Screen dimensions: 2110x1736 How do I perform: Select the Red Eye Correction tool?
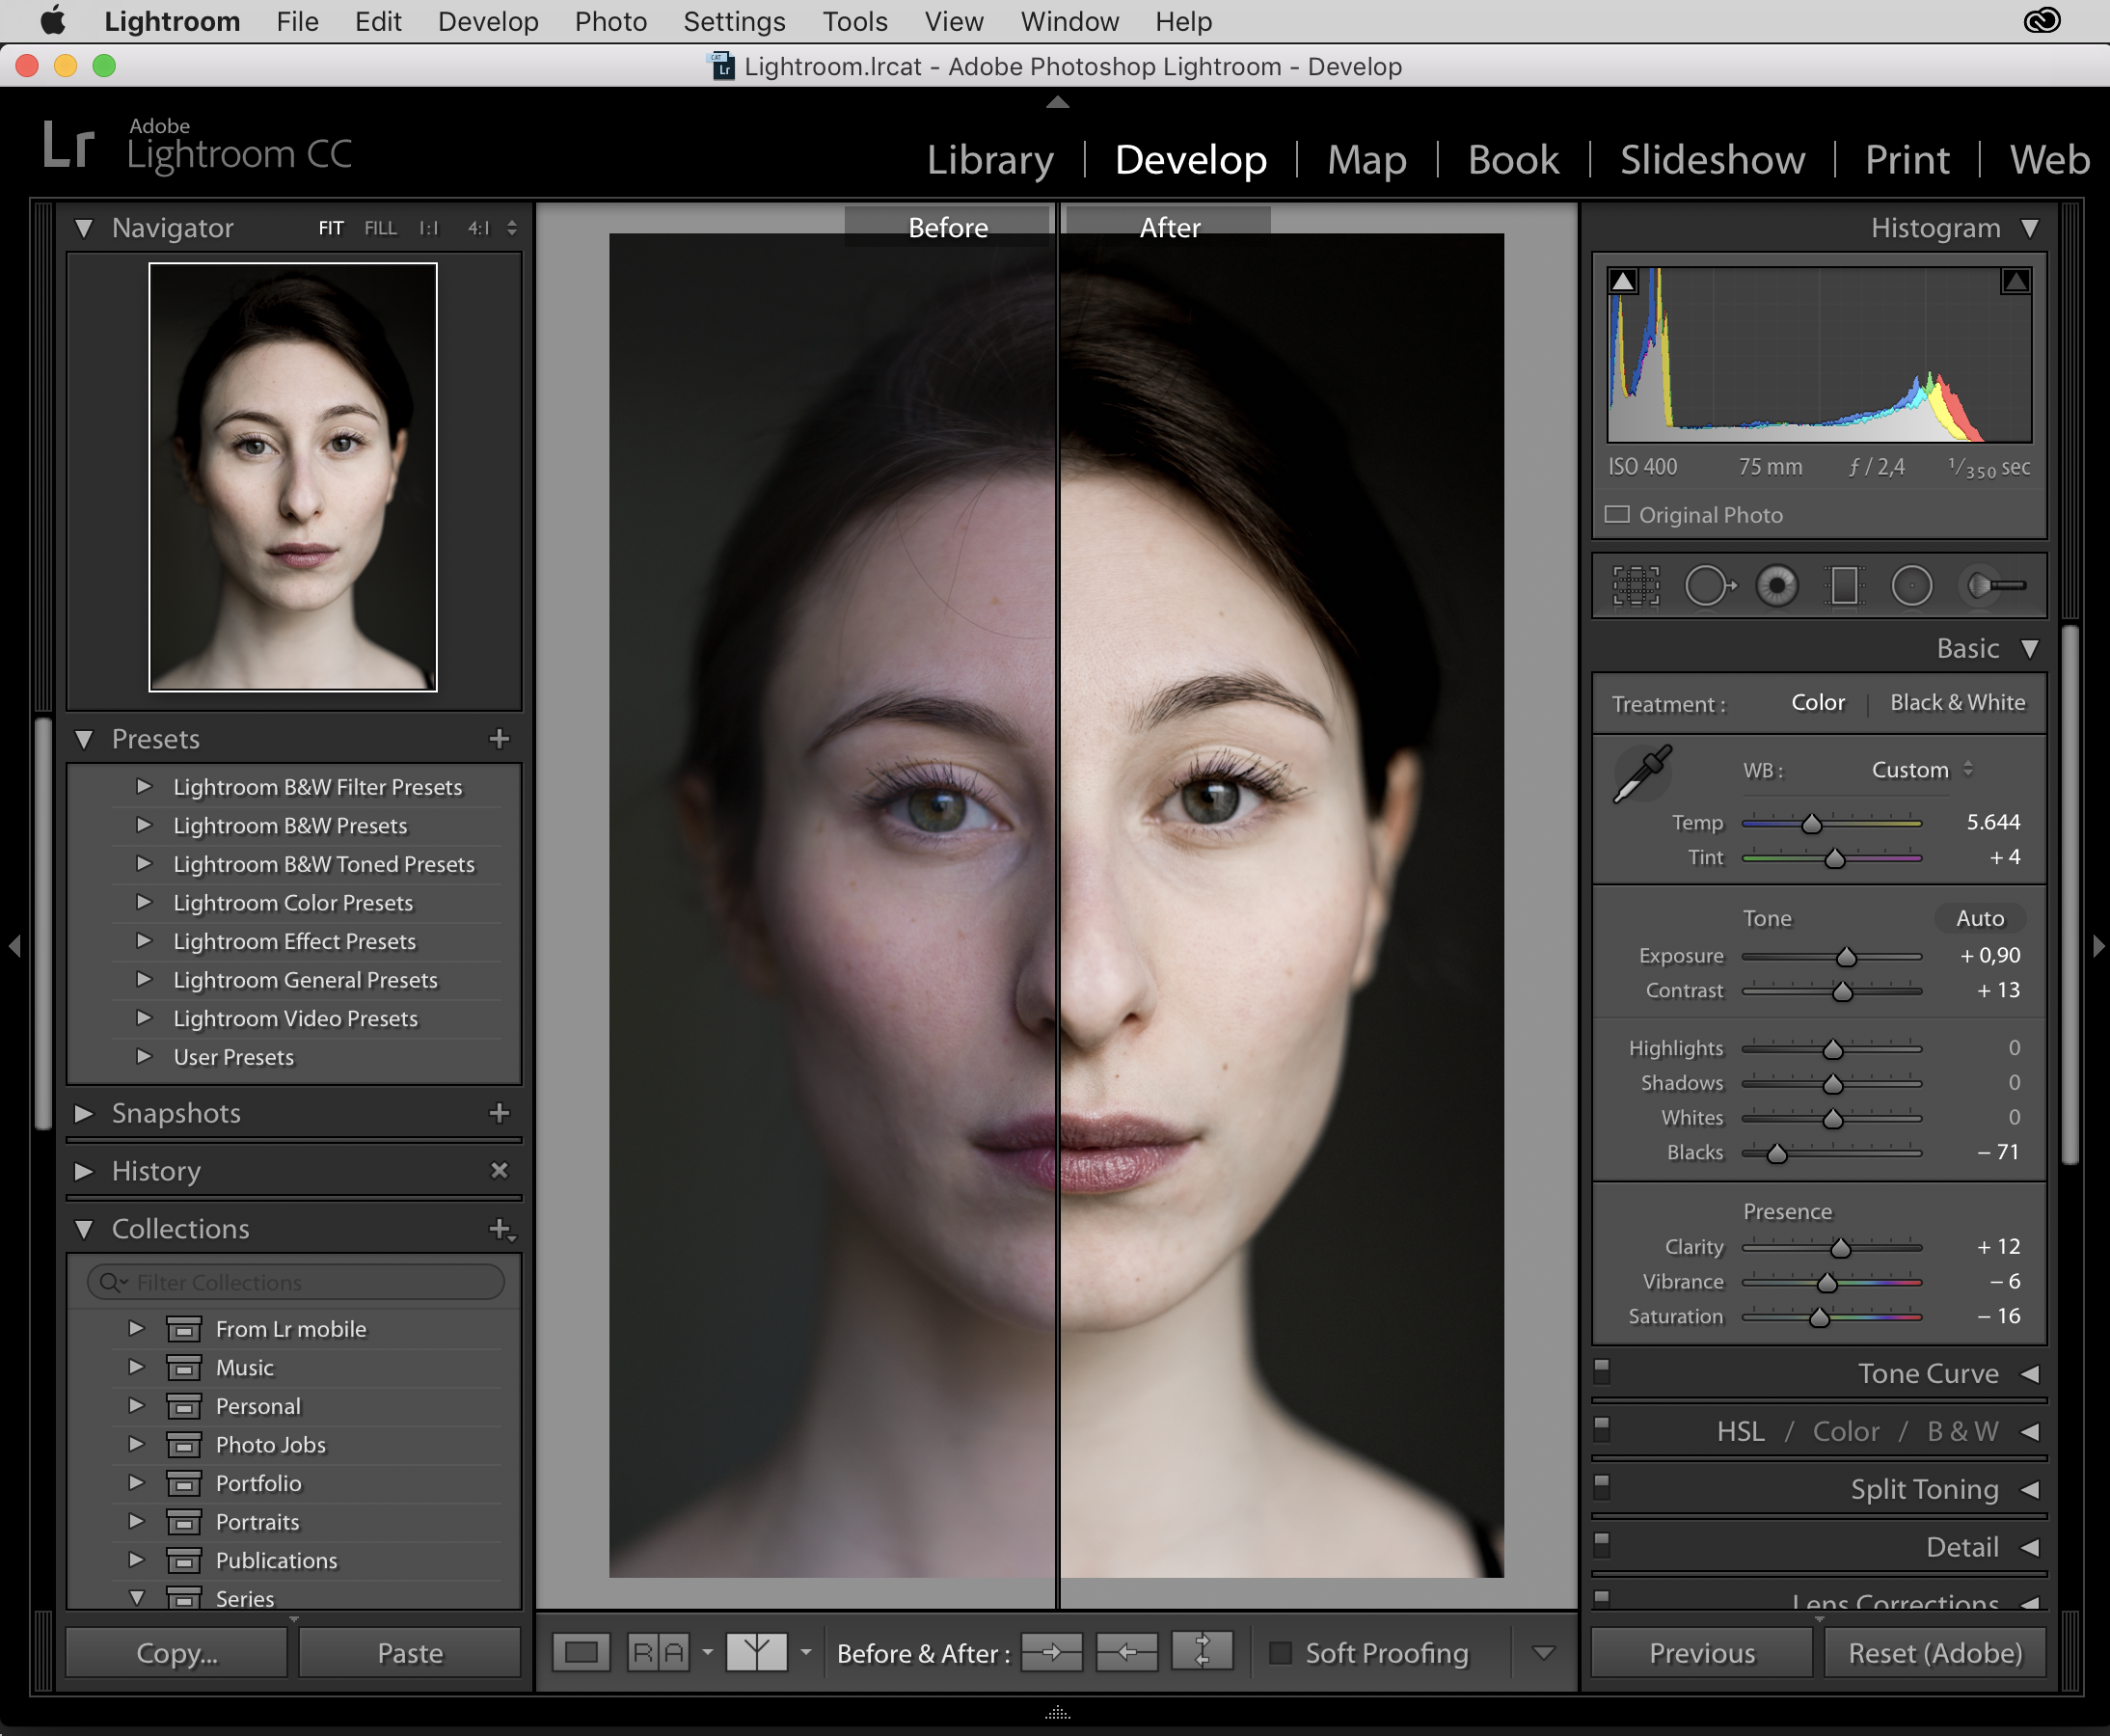[1779, 585]
